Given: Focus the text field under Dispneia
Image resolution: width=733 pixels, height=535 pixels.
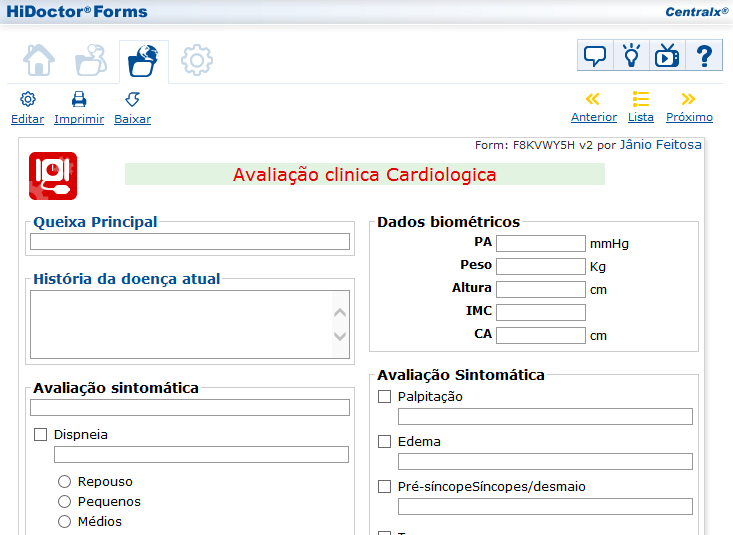Looking at the screenshot, I should pos(201,455).
